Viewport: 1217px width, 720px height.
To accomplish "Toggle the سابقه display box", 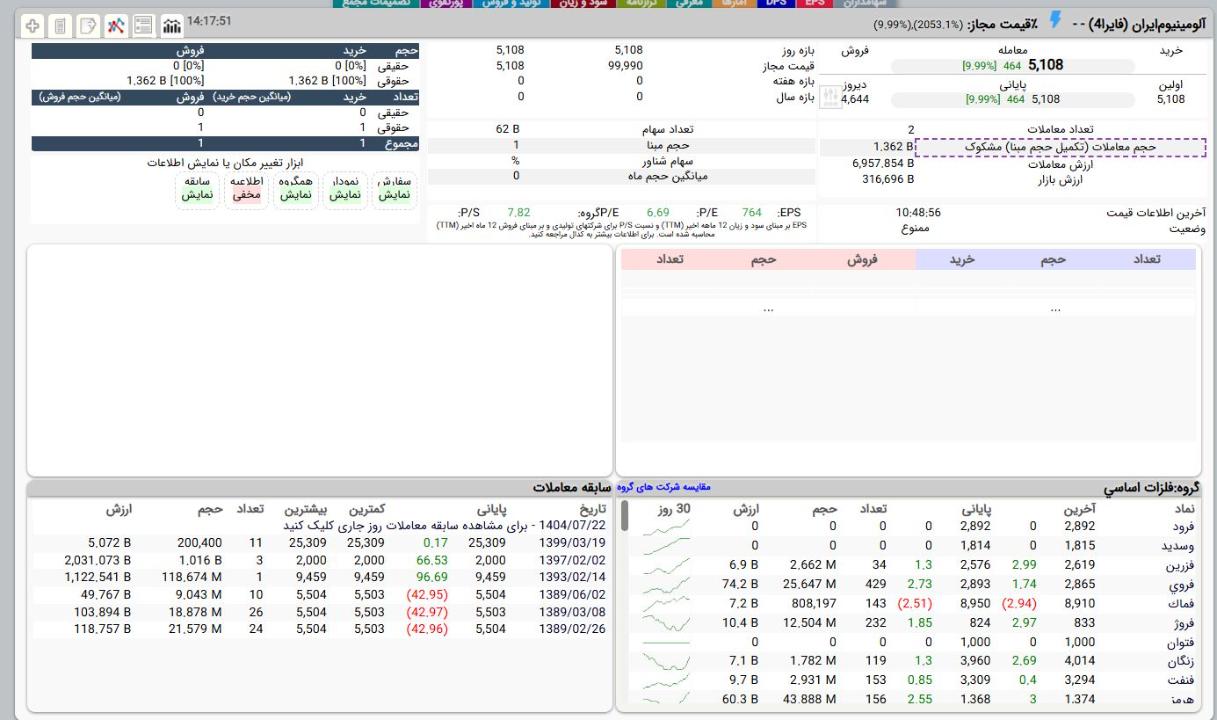I will pos(197,189).
